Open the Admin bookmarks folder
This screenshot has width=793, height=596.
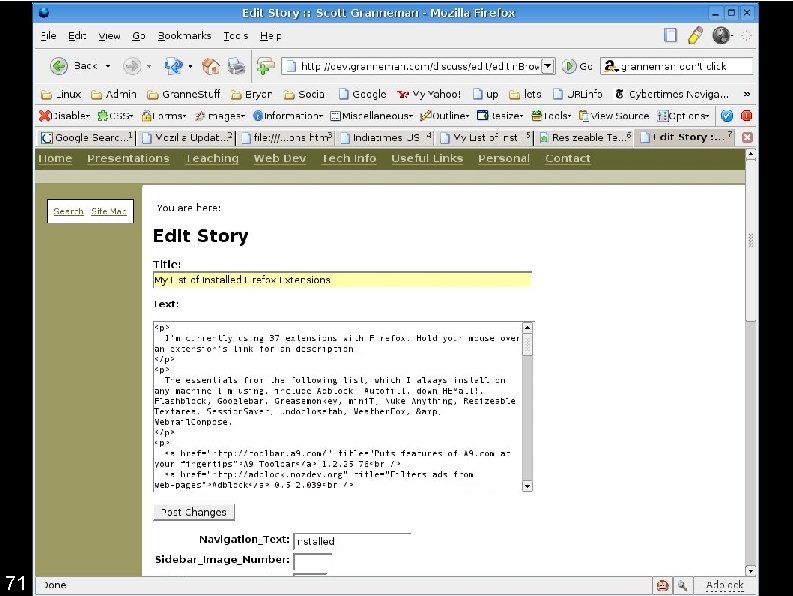click(113, 94)
